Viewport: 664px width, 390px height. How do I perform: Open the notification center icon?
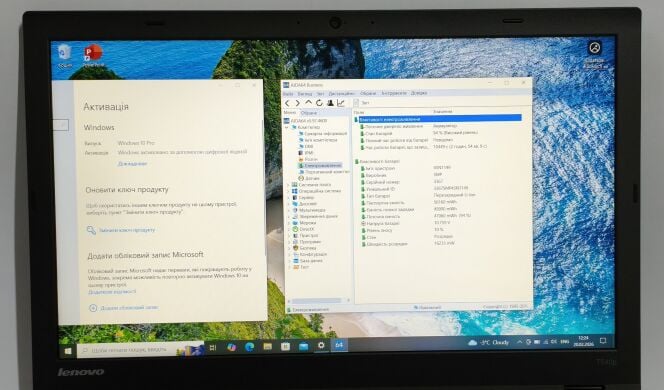click(603, 340)
